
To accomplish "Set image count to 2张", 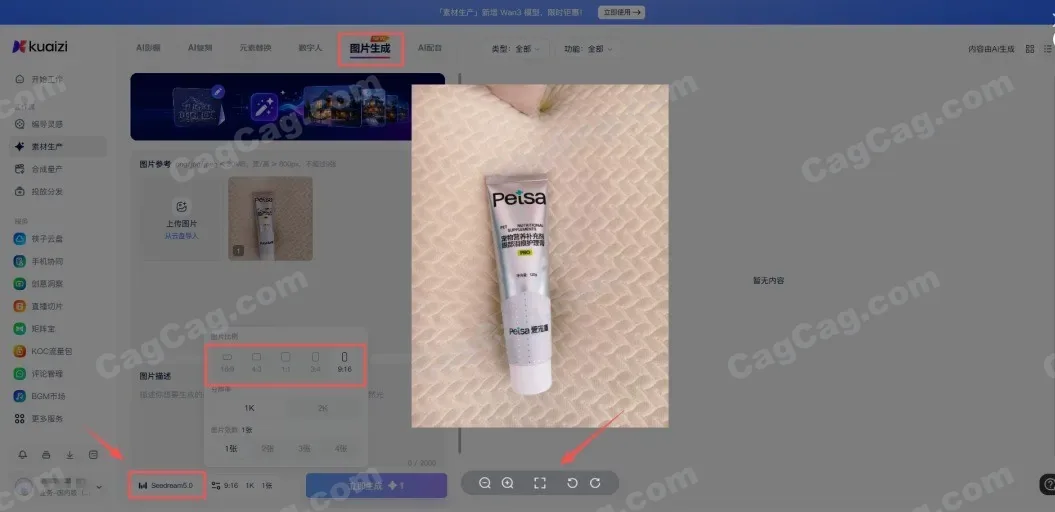I will tap(267, 449).
